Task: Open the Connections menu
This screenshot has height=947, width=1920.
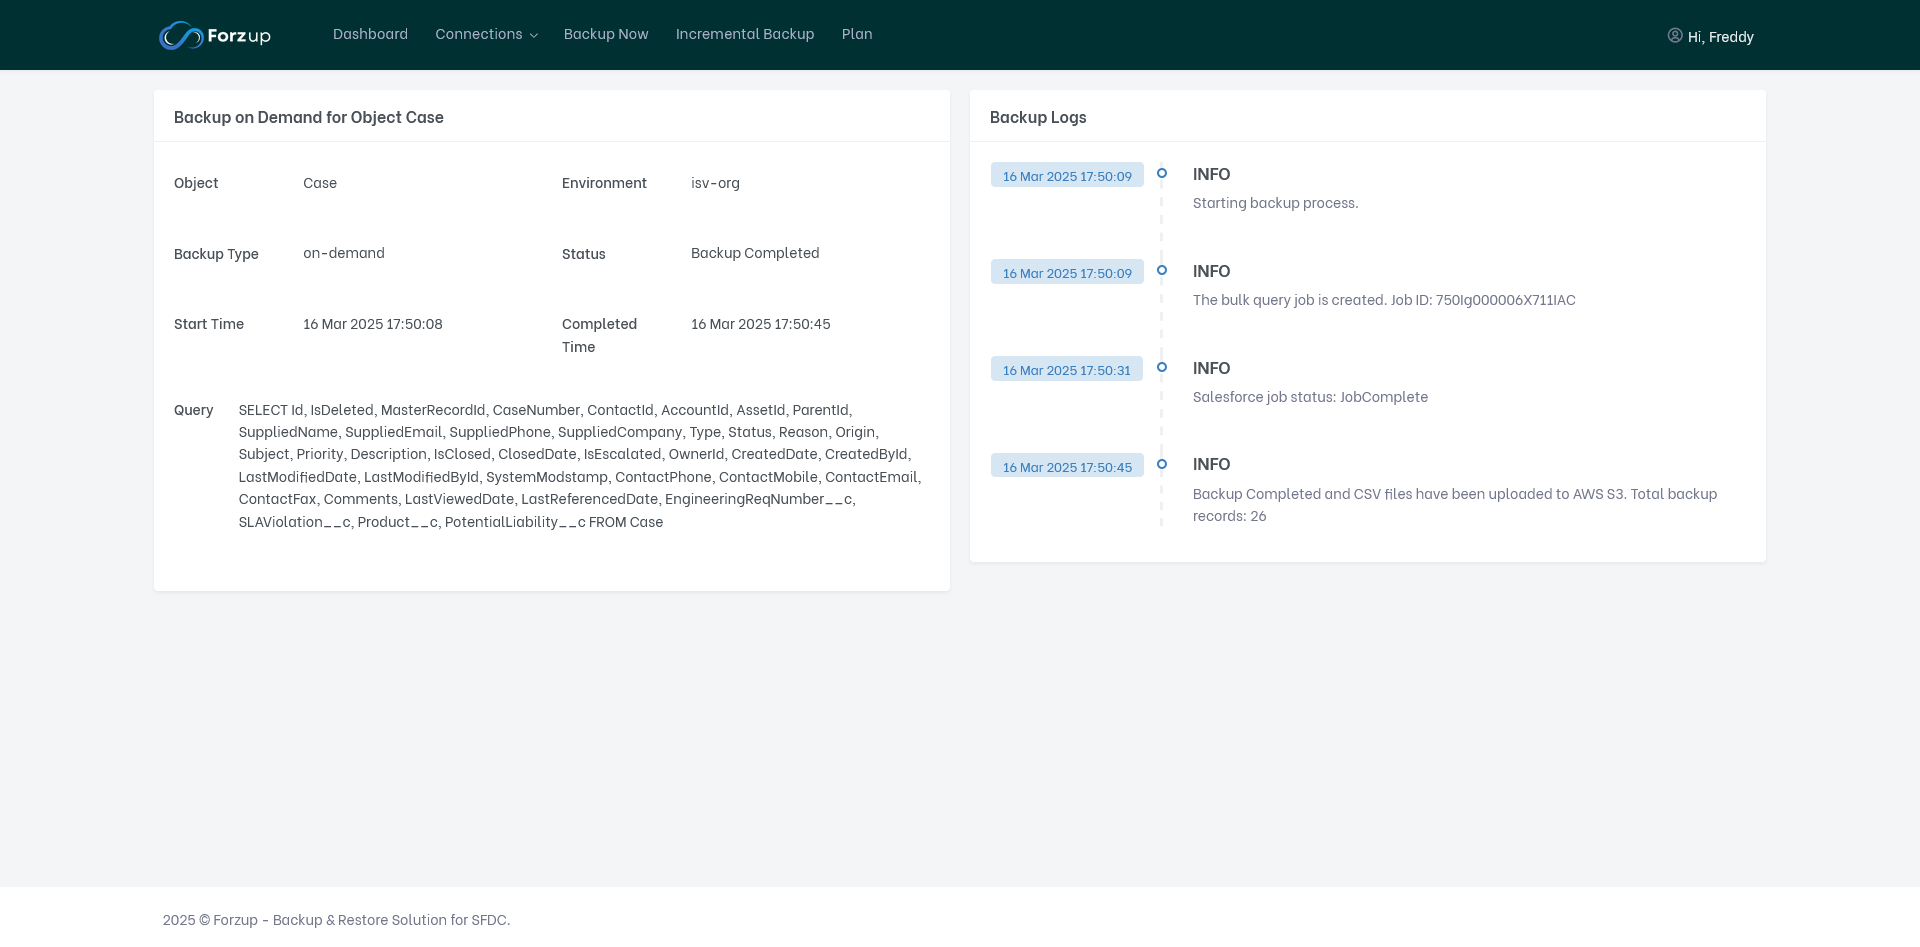Action: point(478,34)
